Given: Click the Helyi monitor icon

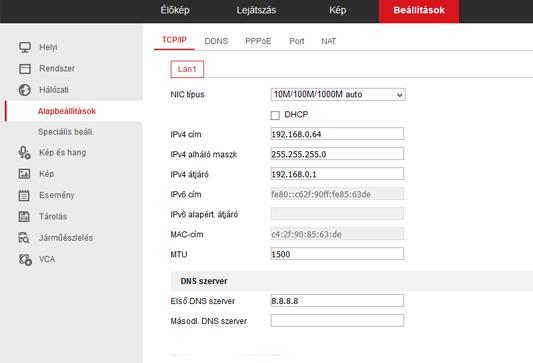Looking at the screenshot, I should 24,47.
